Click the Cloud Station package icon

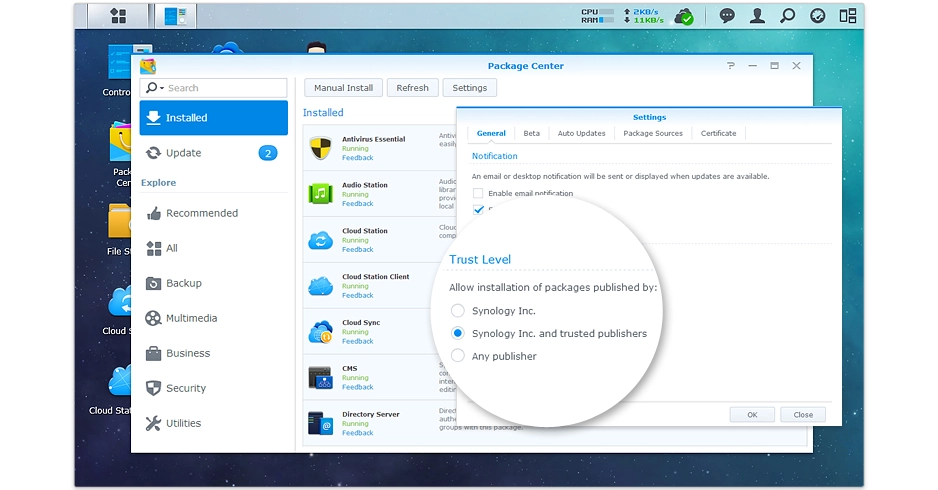[x=321, y=240]
